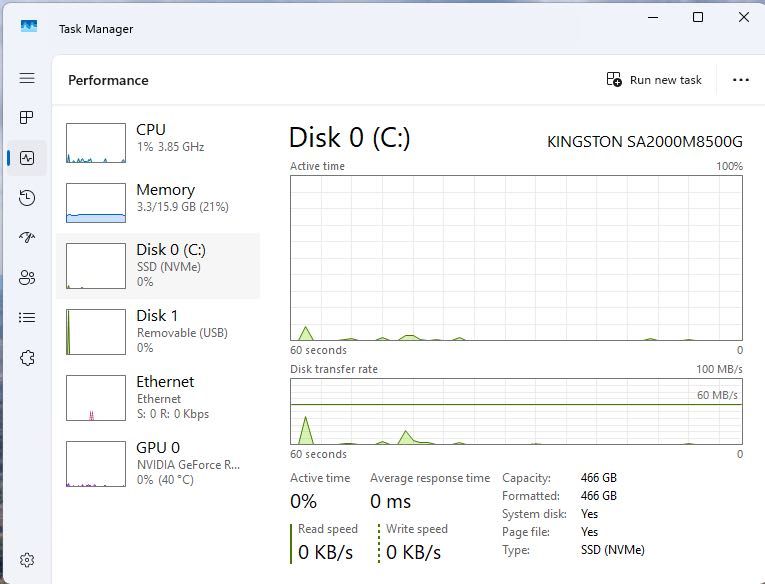Select the CPU performance item

[x=158, y=142]
